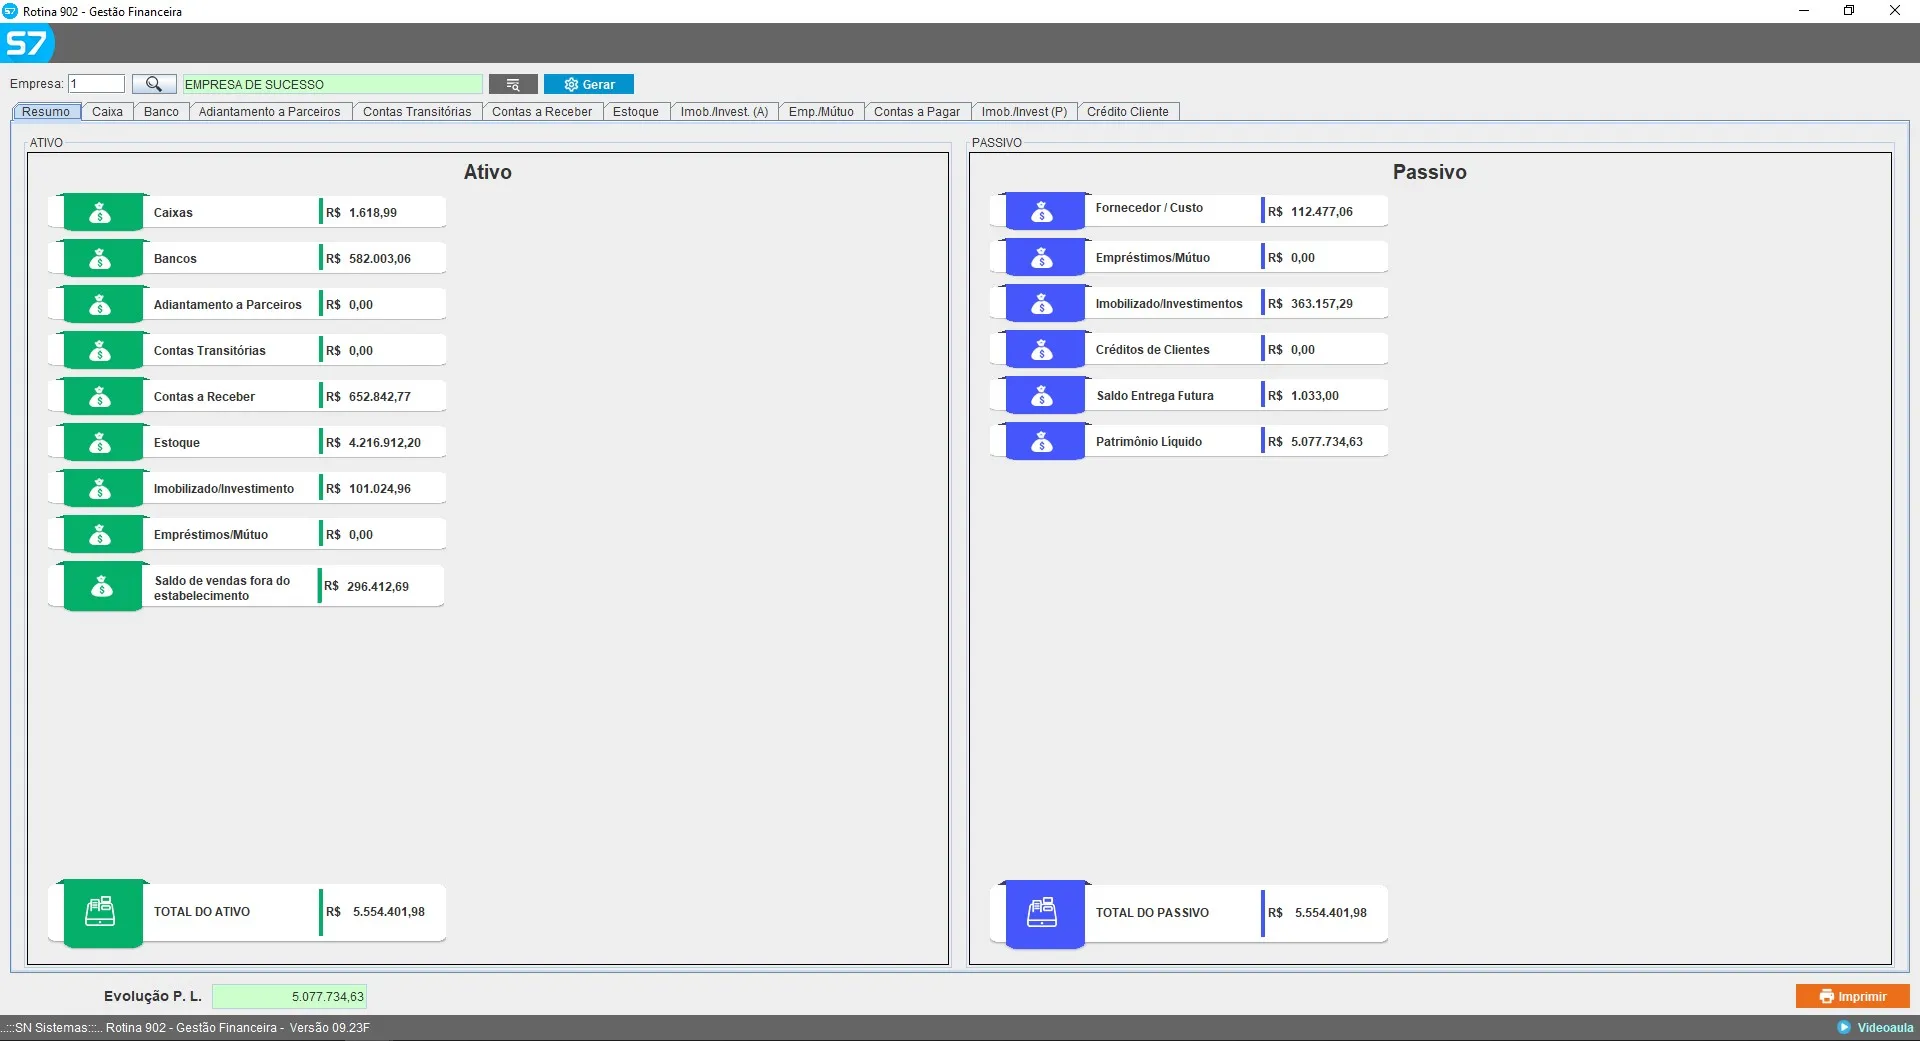Select the Estoque tab
Screen dimensions: 1920x1041
(x=635, y=112)
